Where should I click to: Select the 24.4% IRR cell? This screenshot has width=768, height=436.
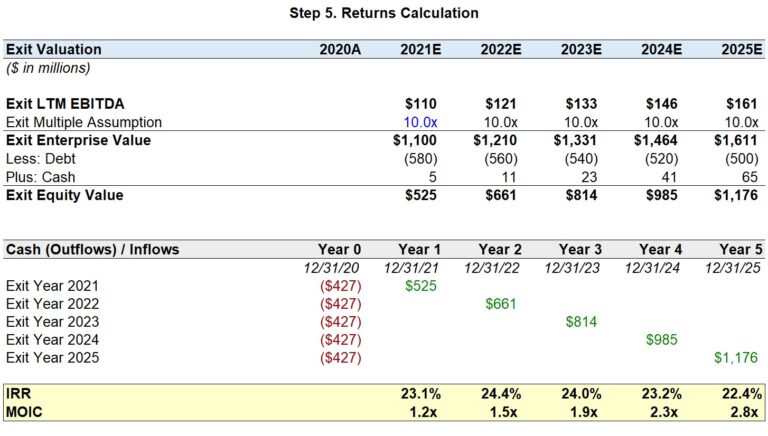(x=497, y=393)
